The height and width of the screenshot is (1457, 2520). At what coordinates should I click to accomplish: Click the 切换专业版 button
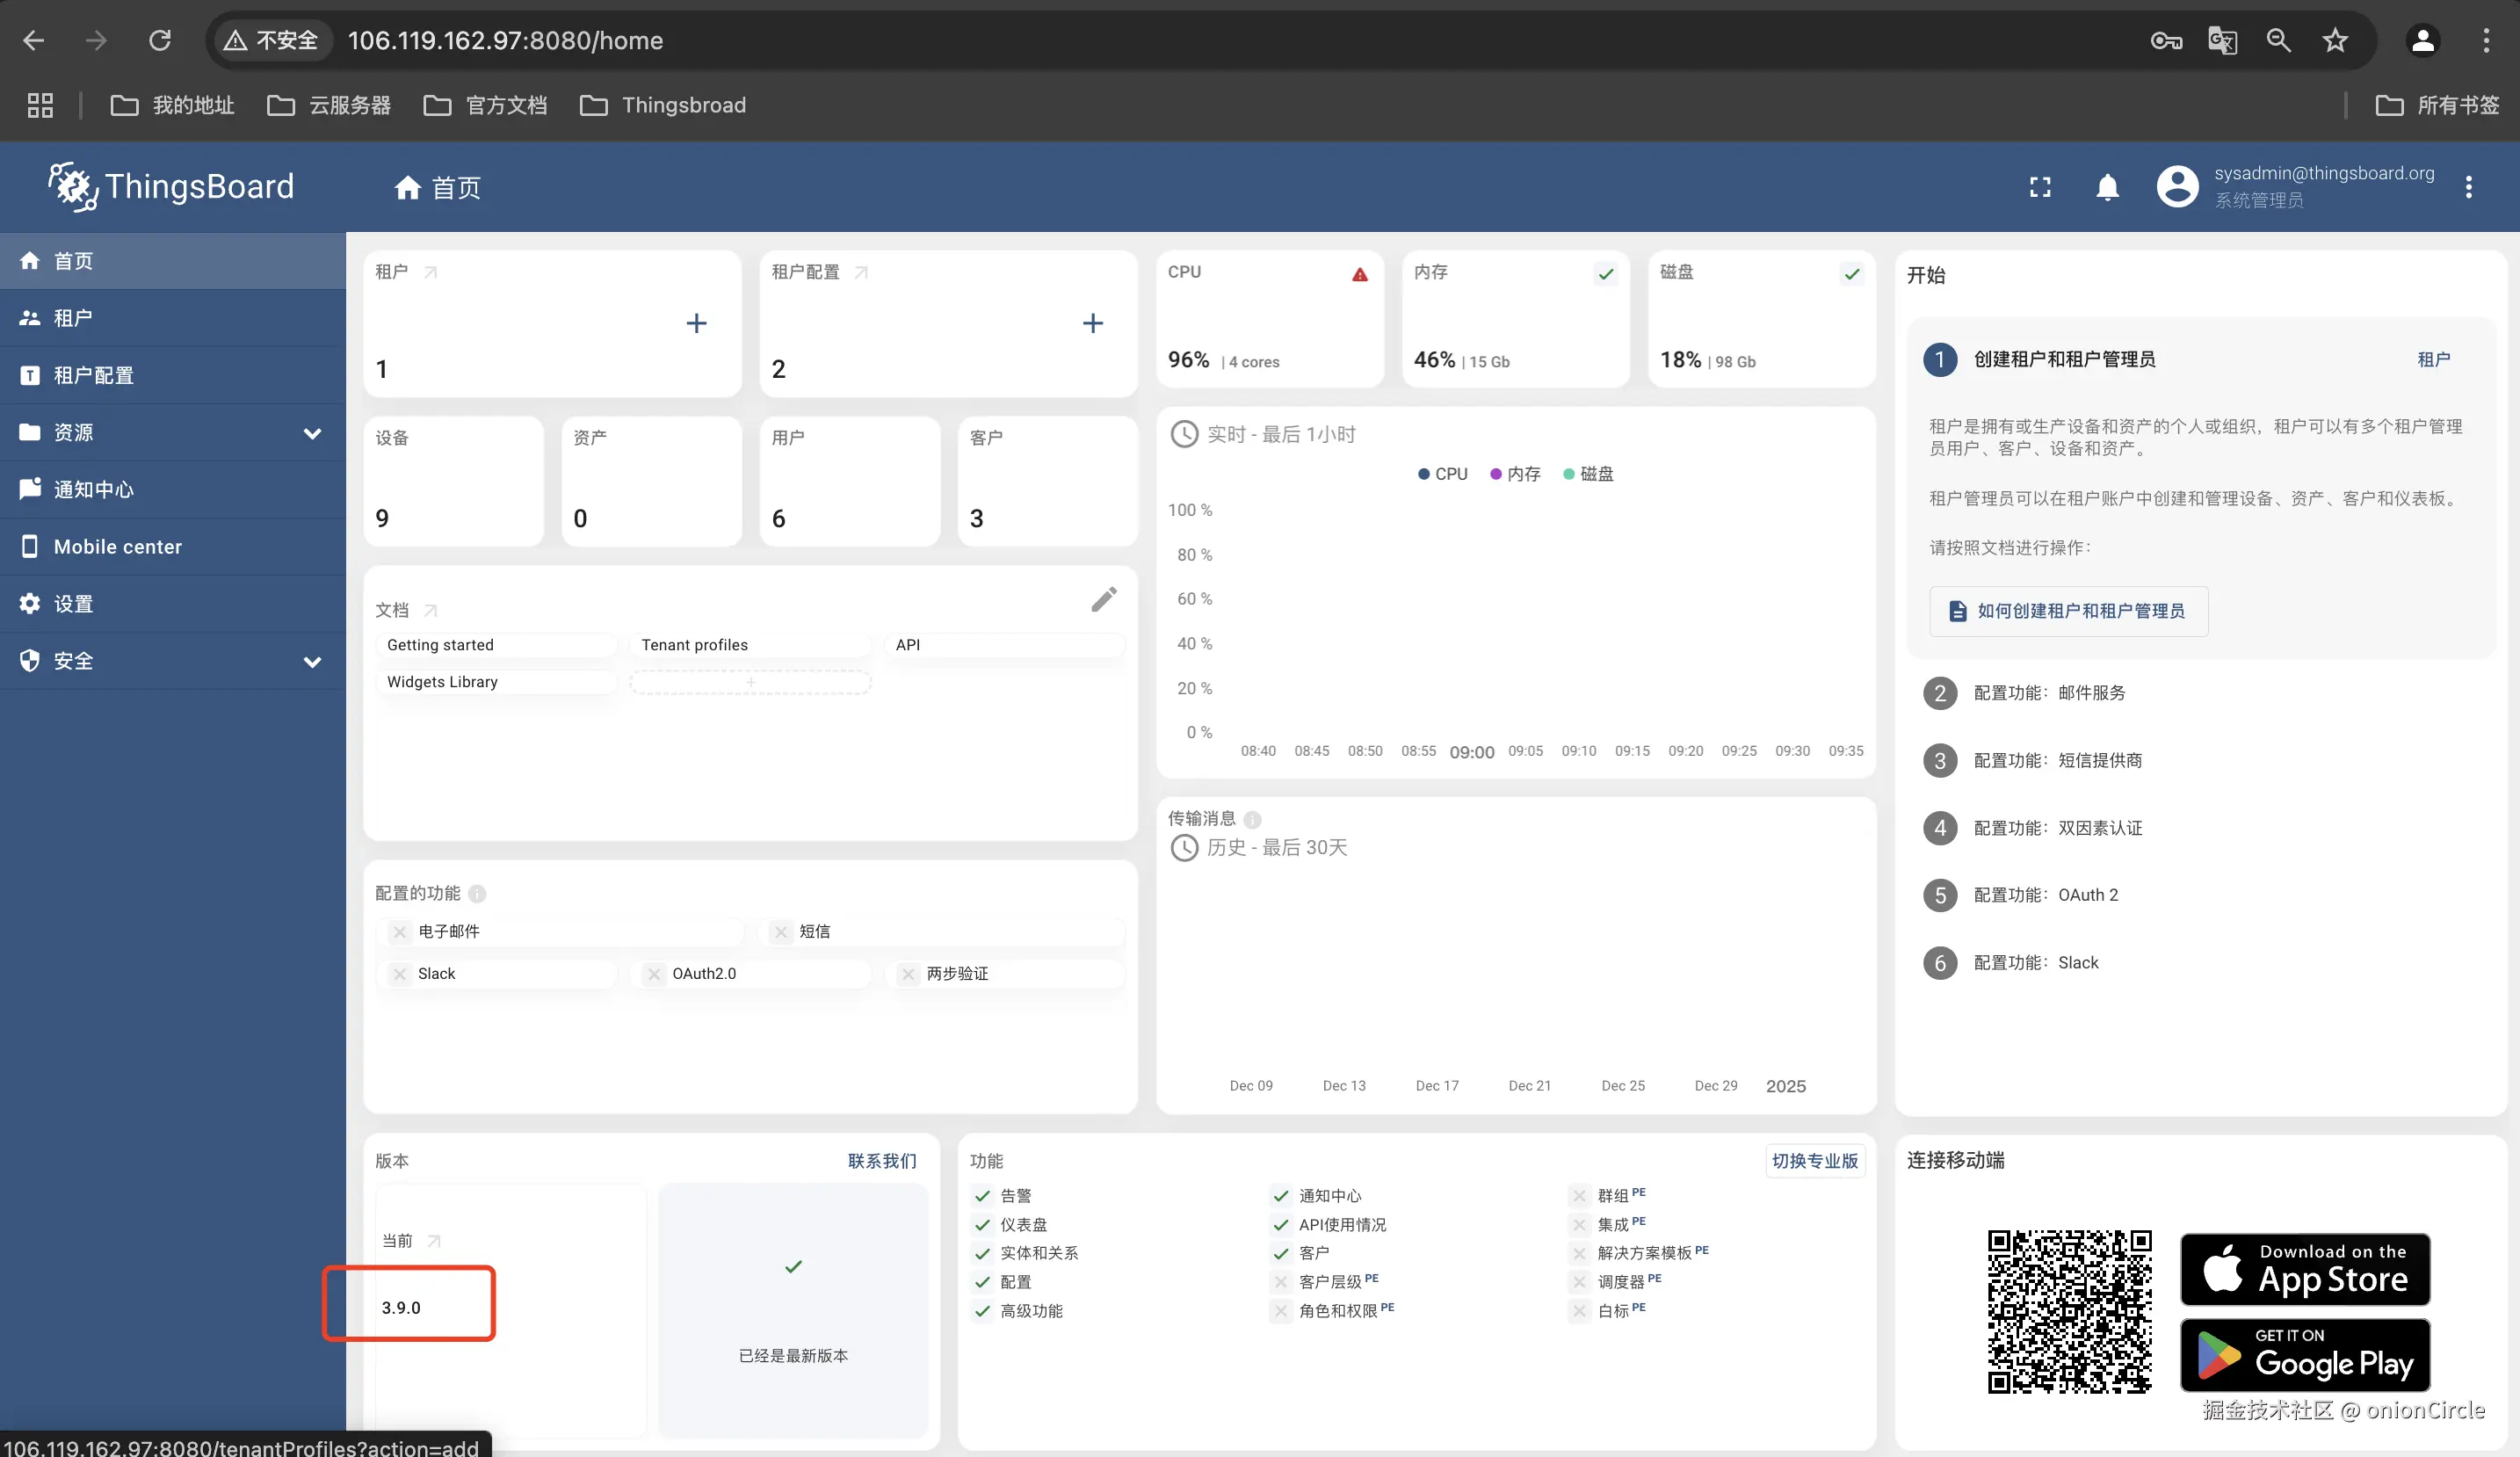pos(1814,1161)
